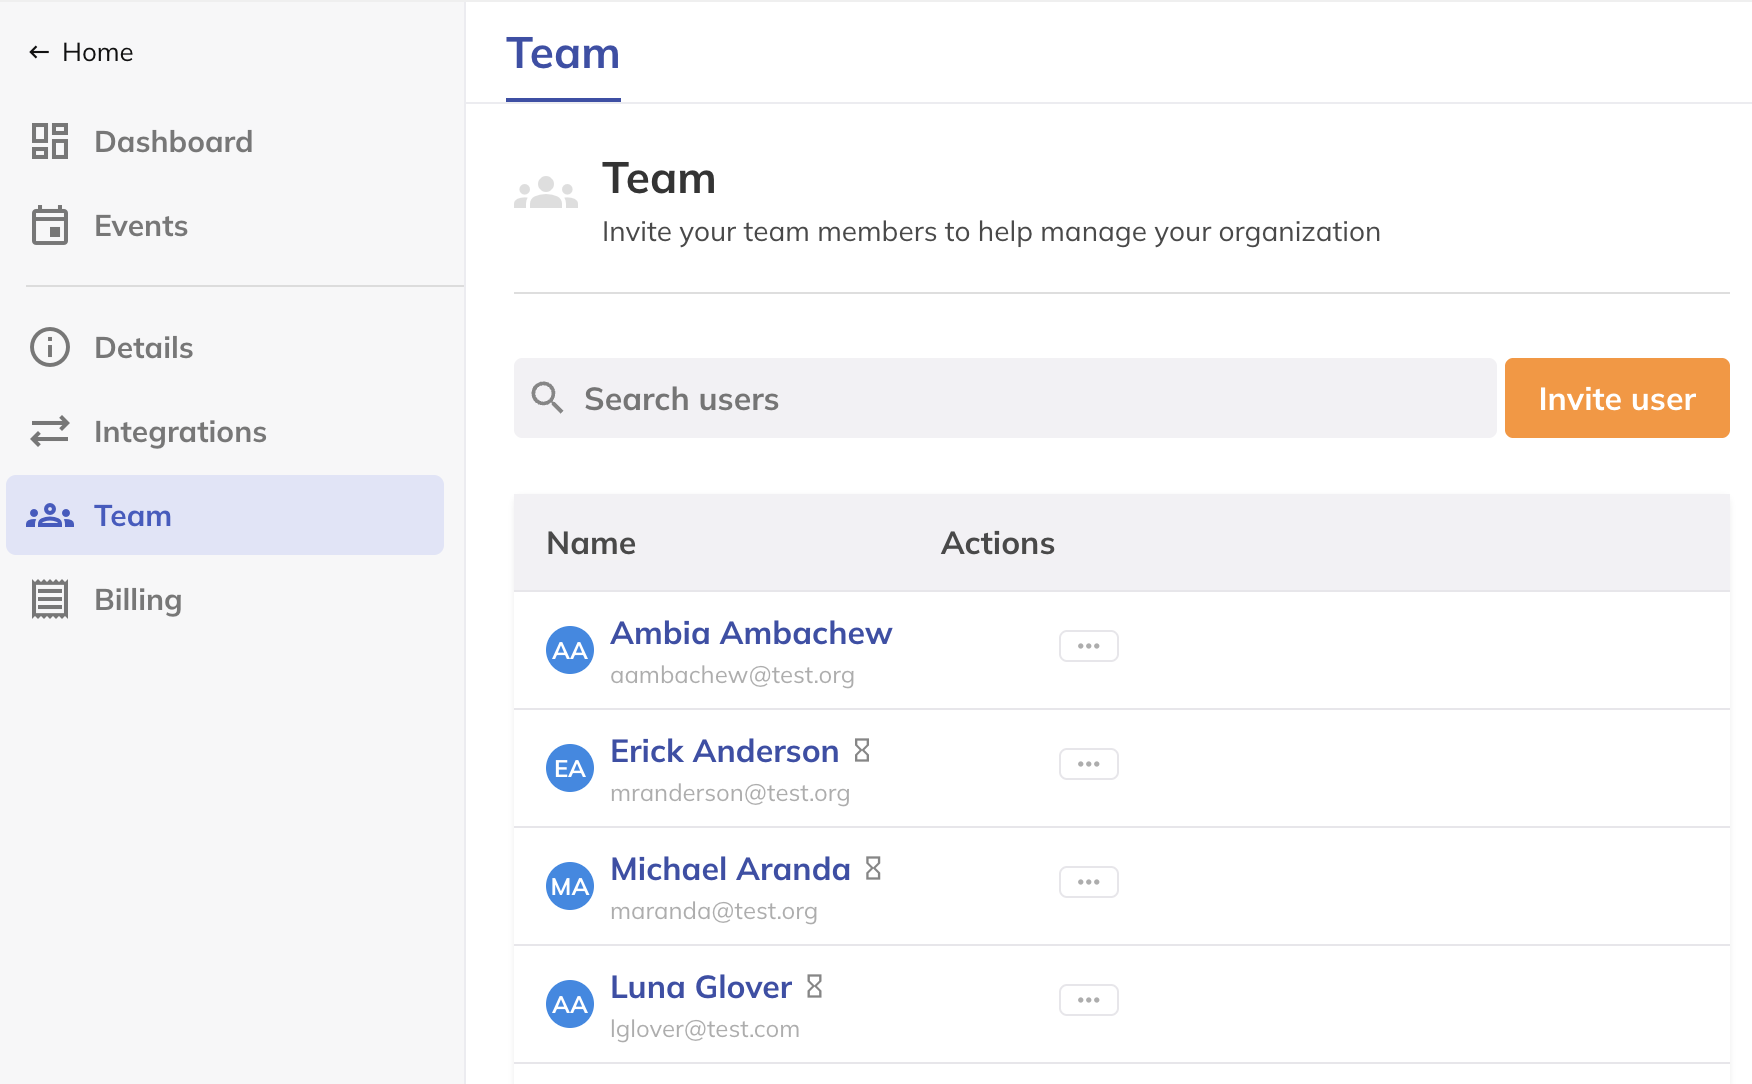Click the Events calendar icon
The image size is (1752, 1084).
pos(50,225)
